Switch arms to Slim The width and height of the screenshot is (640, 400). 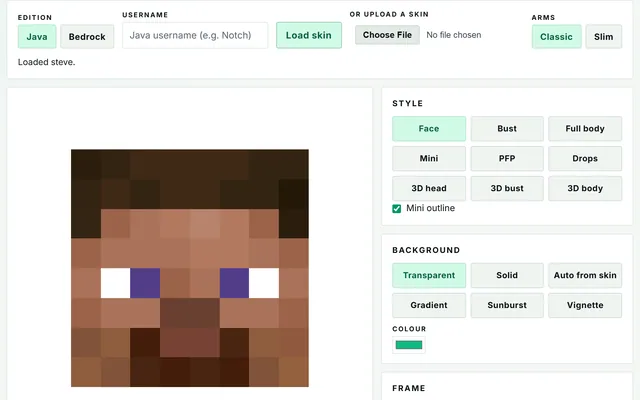pos(604,37)
